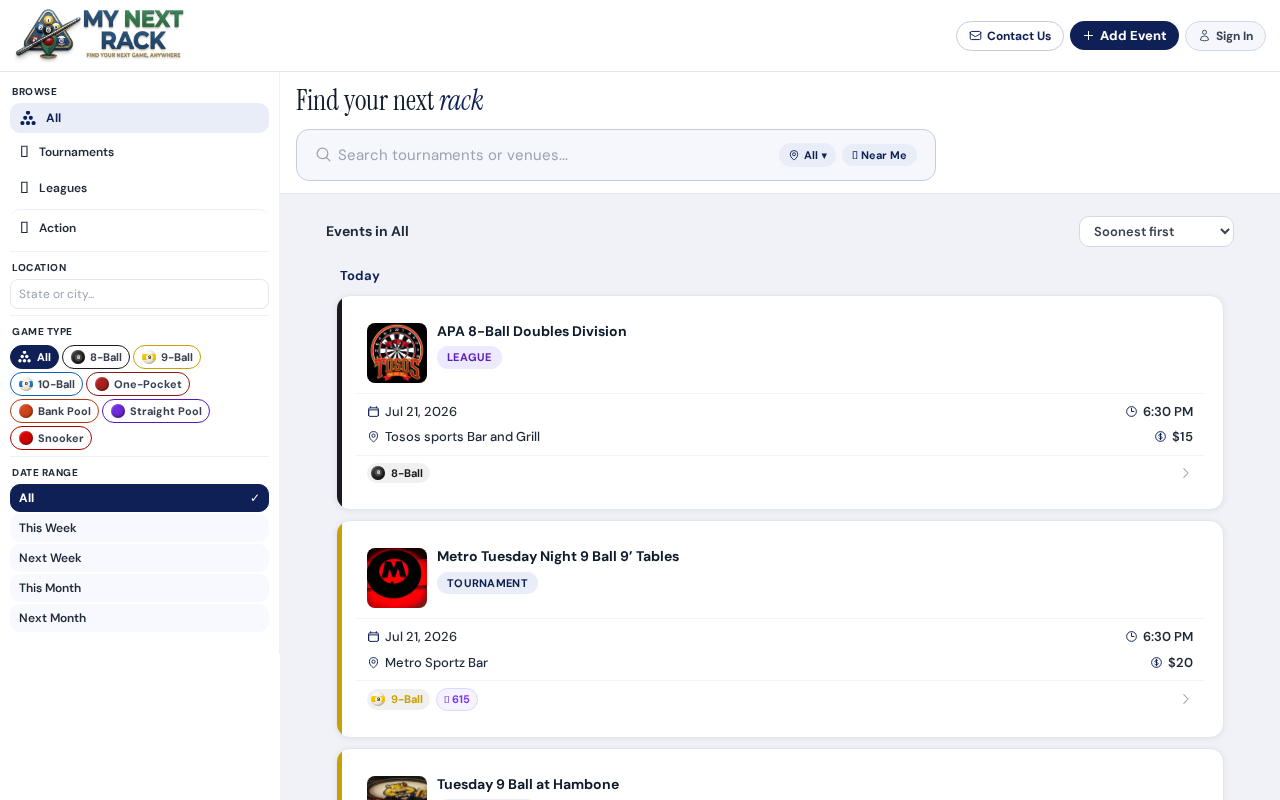Screen dimensions: 1280x800
Task: Click plus icon in Add Event
Action: [x=1089, y=36]
